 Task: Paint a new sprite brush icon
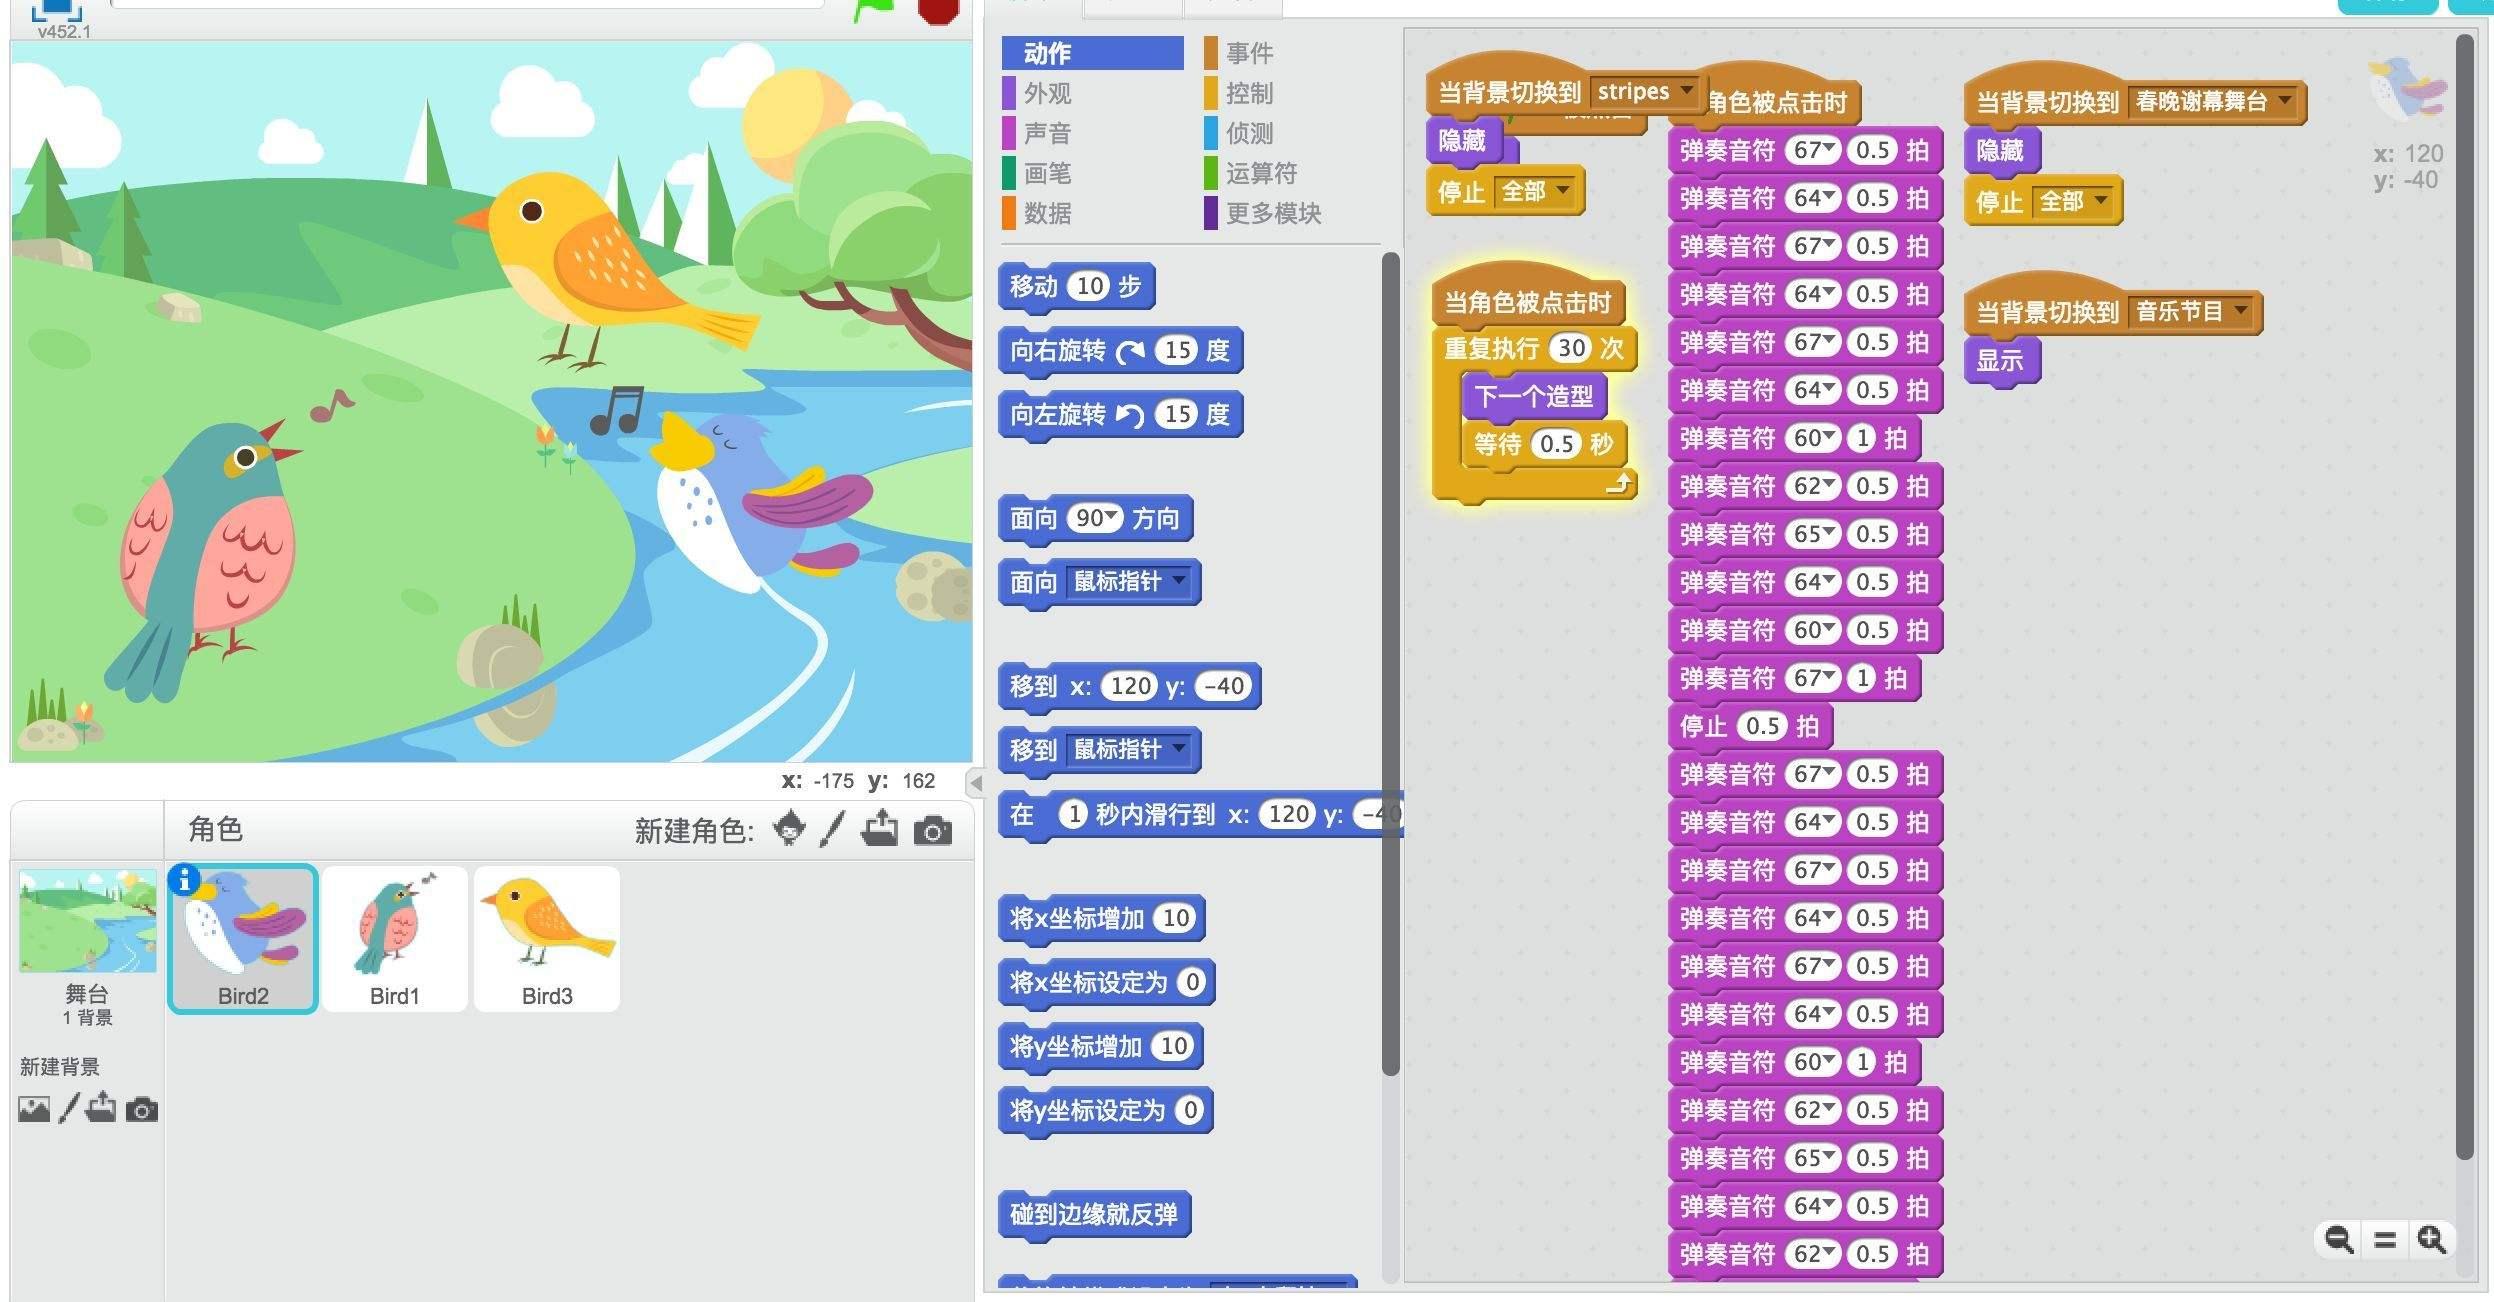832,829
